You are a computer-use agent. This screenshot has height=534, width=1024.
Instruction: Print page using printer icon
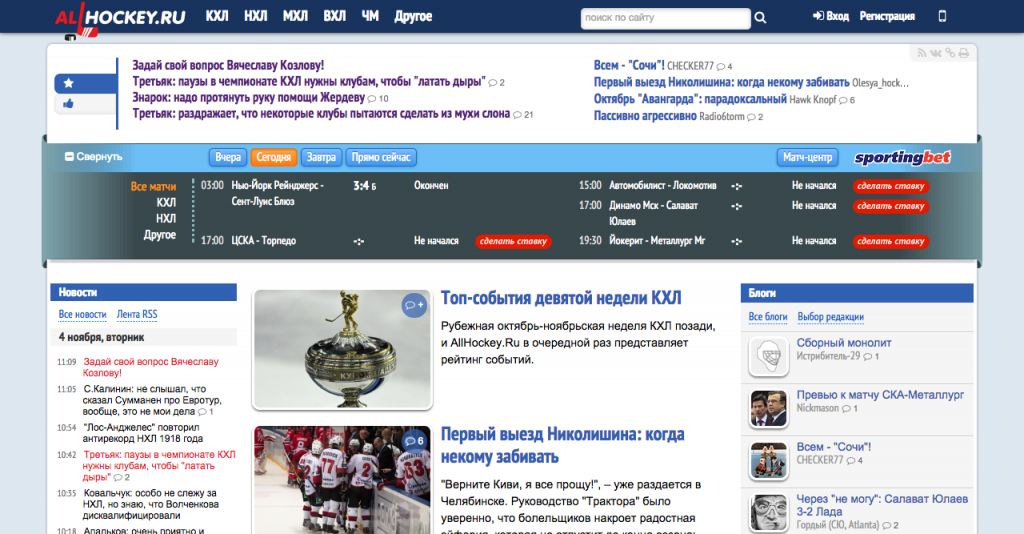964,53
